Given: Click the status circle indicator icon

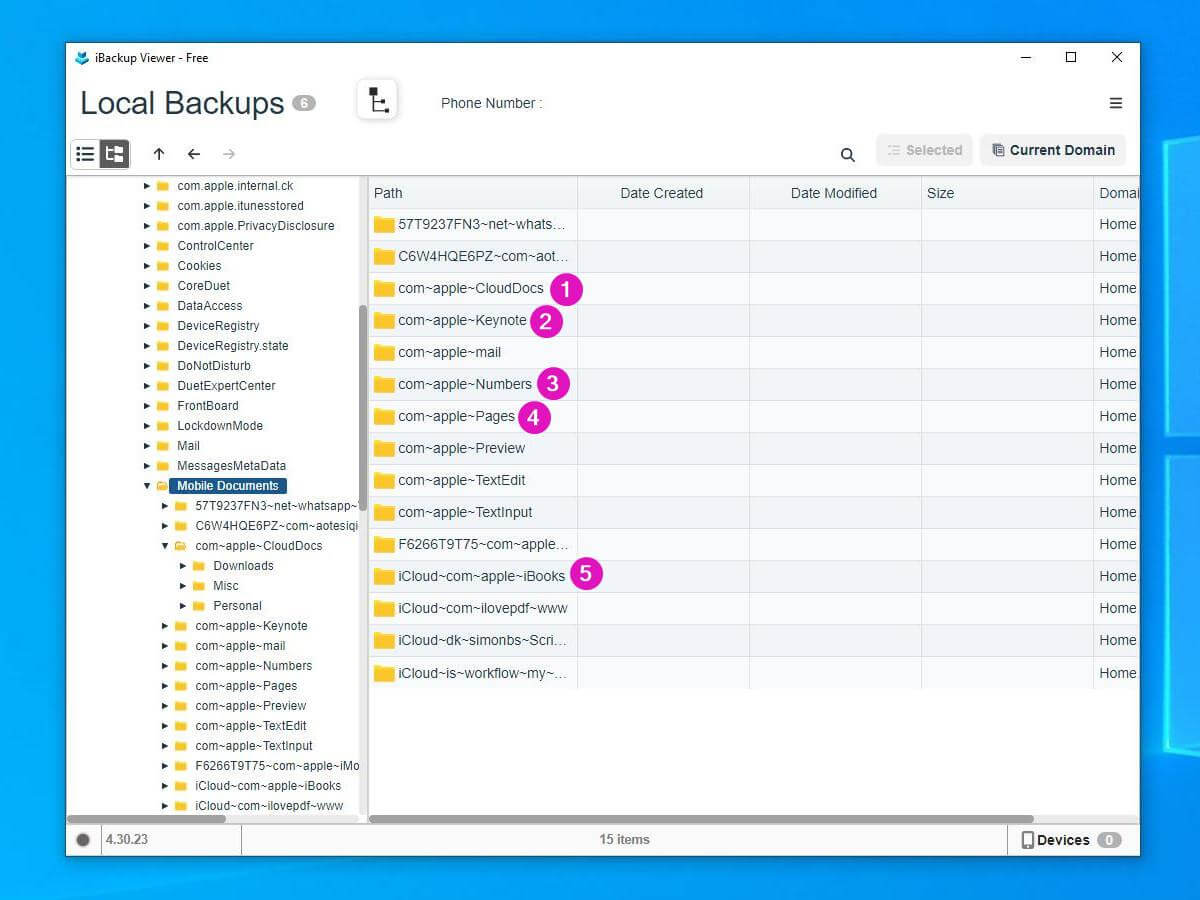Looking at the screenshot, I should [x=83, y=840].
